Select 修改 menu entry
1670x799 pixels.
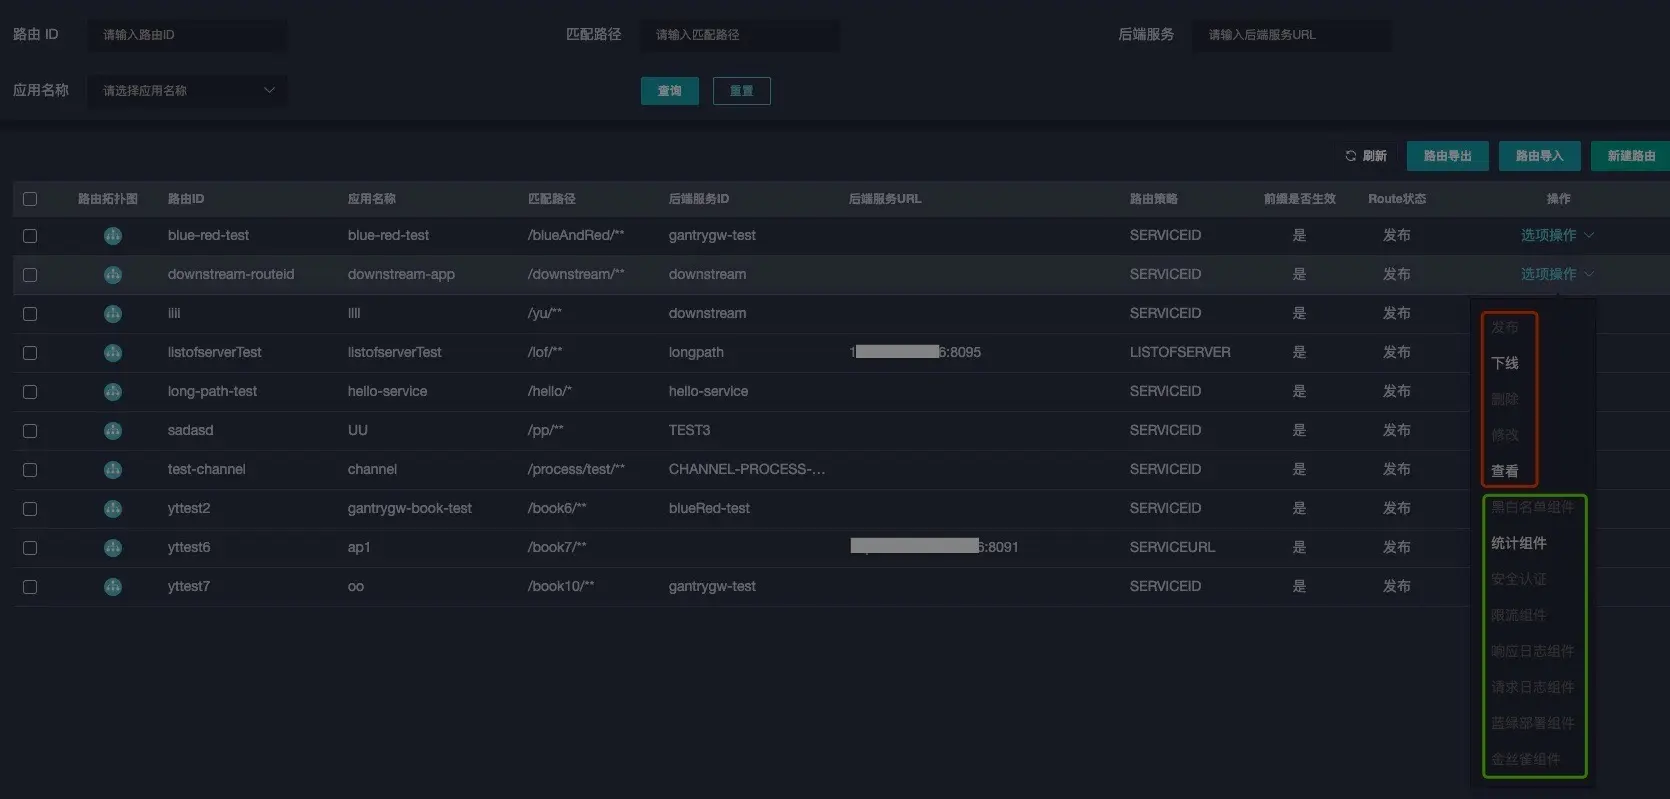[1505, 435]
